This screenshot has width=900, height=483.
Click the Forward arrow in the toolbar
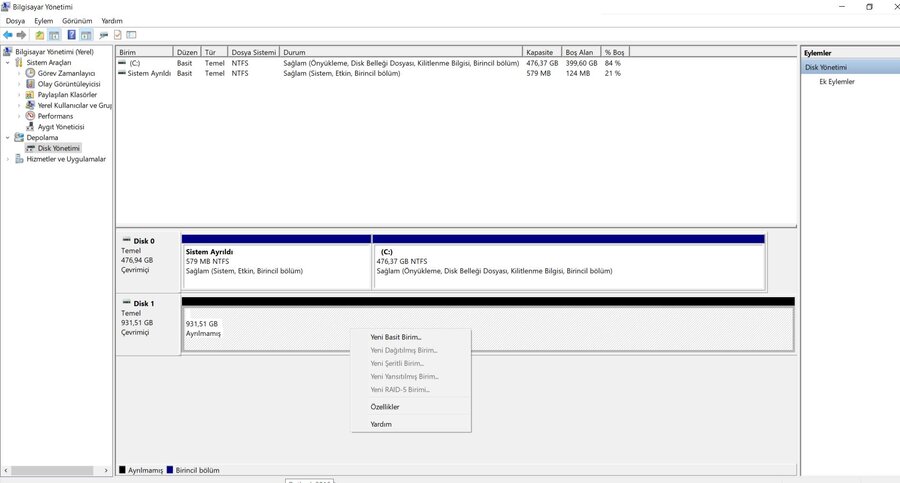(21, 35)
